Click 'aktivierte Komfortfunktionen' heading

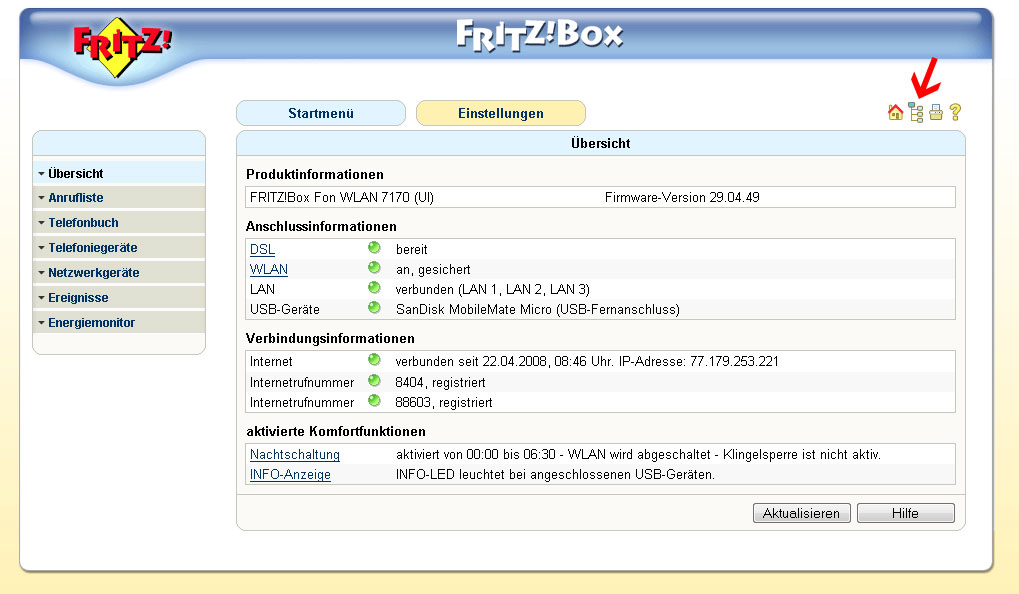pos(336,431)
